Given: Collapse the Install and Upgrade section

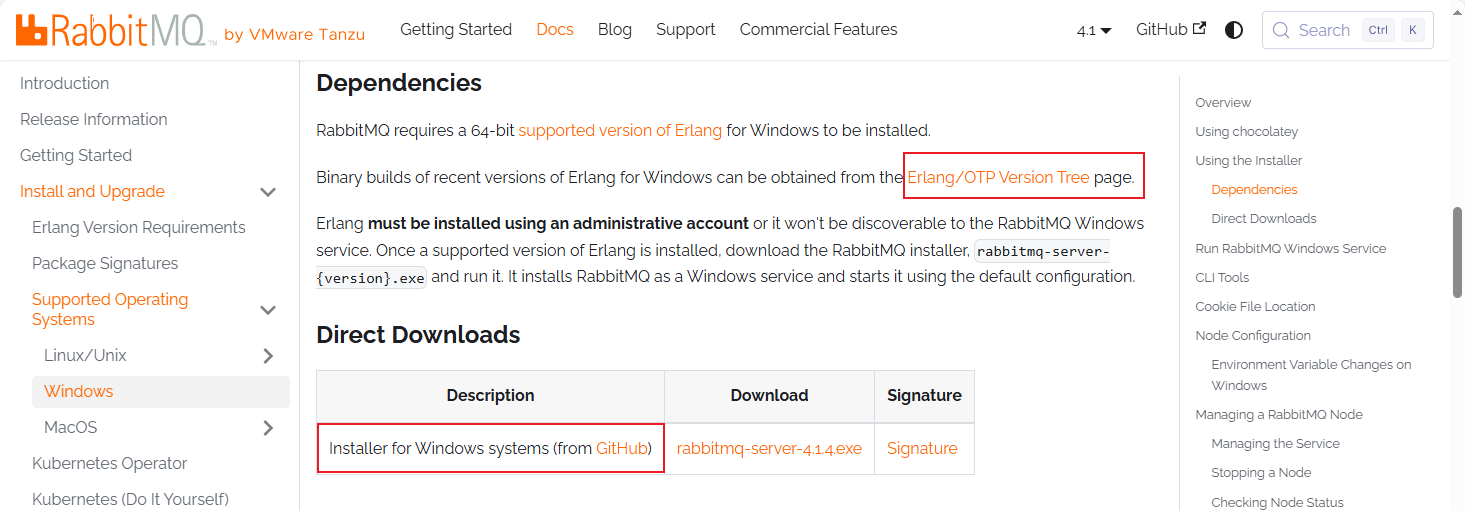Looking at the screenshot, I should pyautogui.click(x=268, y=192).
